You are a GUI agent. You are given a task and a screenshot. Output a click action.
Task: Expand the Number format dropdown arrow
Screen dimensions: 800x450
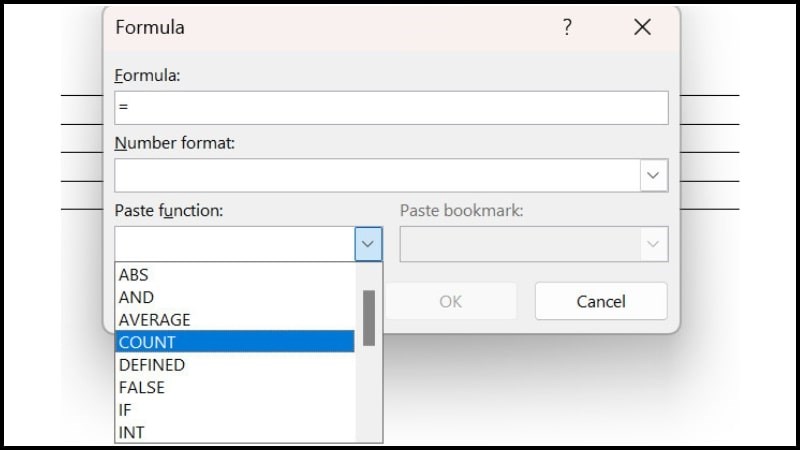[654, 175]
